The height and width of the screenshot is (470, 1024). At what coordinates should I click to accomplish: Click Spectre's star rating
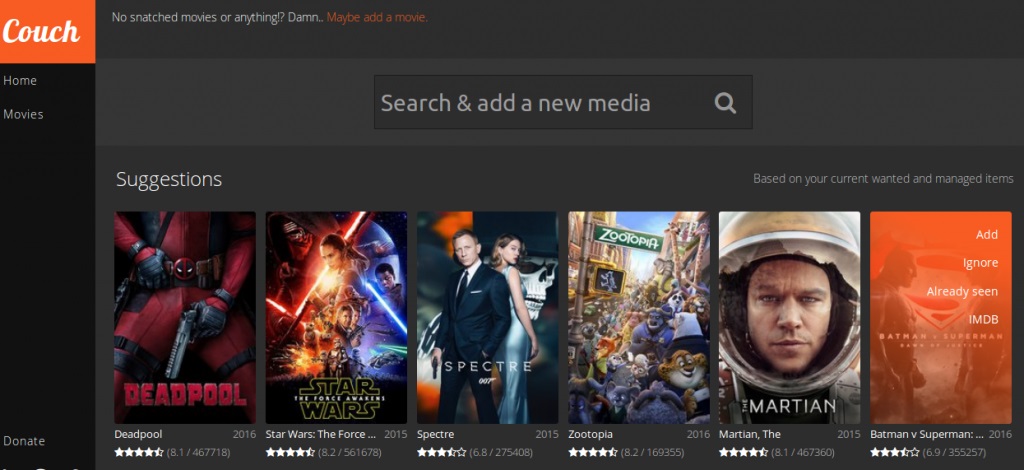[441, 452]
